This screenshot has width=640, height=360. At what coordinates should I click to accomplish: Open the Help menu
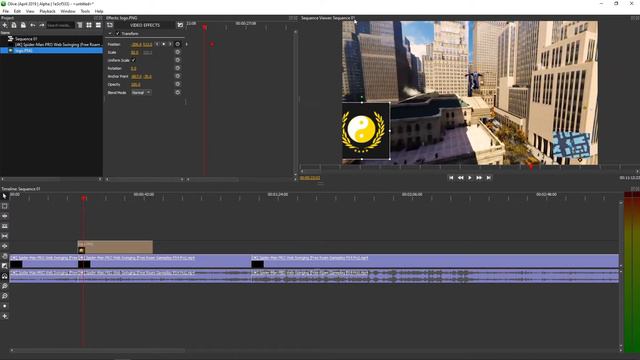click(99, 11)
